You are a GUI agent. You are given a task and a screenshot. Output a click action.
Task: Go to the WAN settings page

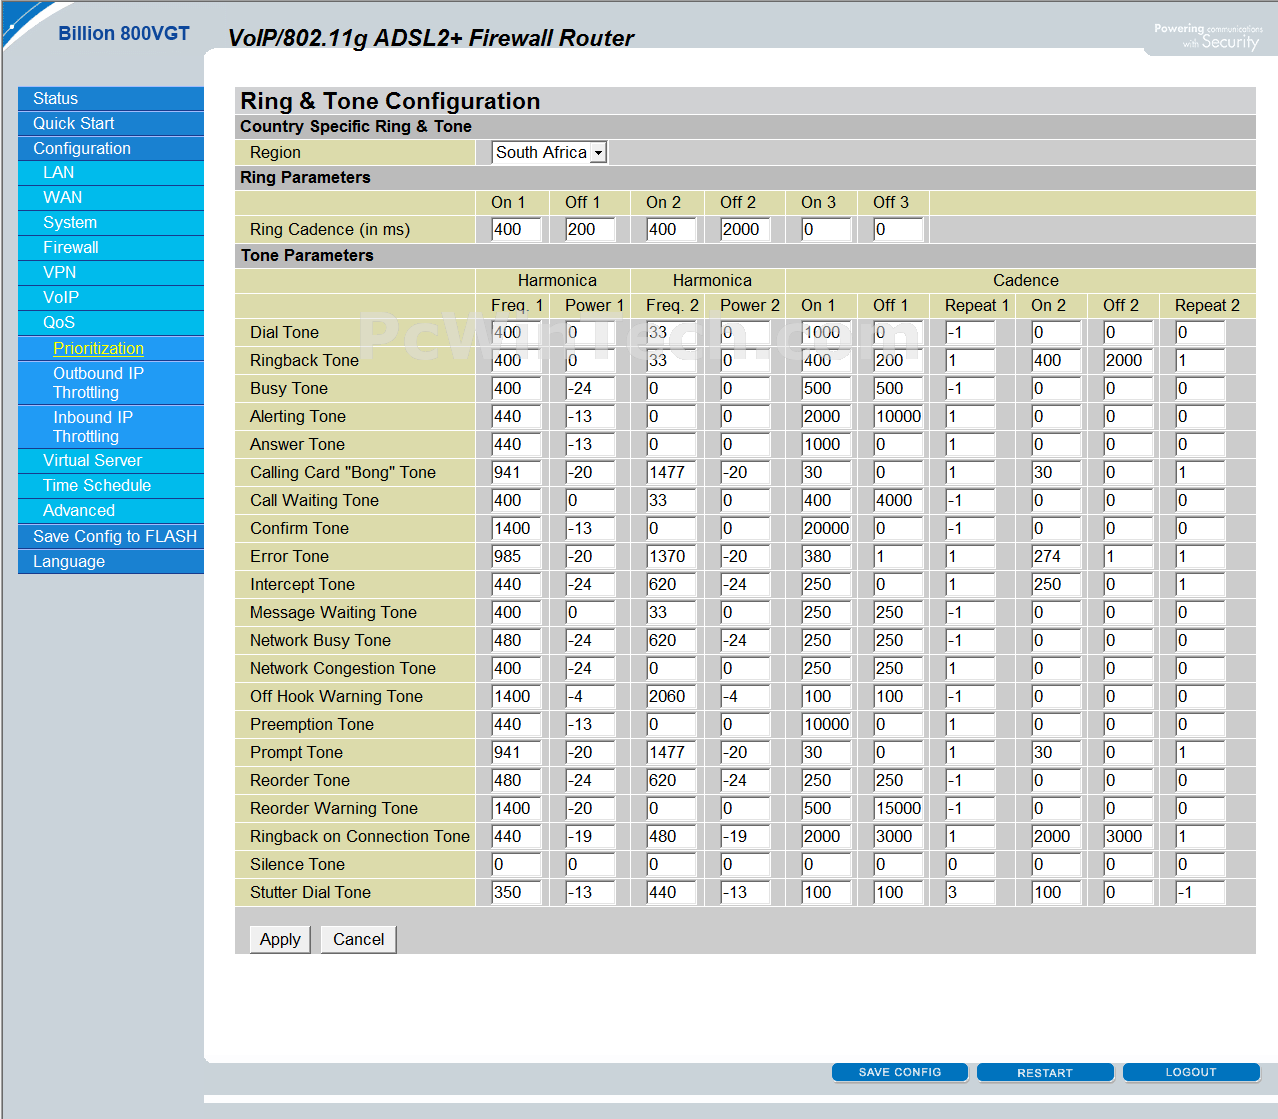click(111, 198)
